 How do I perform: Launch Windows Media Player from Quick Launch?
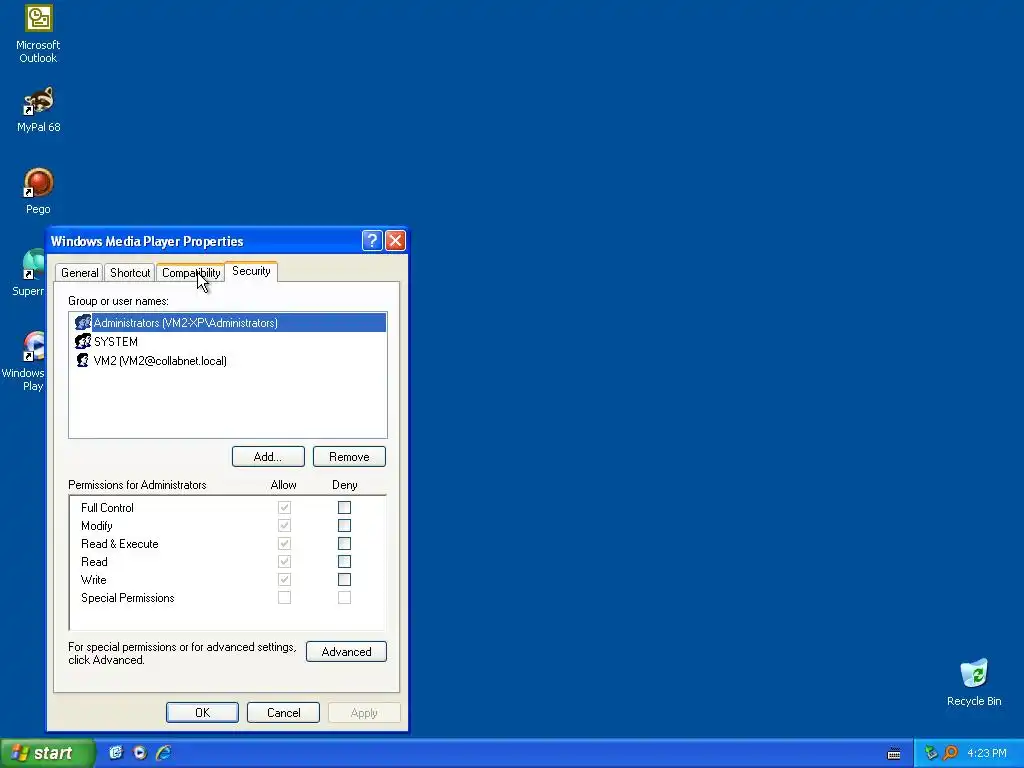click(140, 753)
